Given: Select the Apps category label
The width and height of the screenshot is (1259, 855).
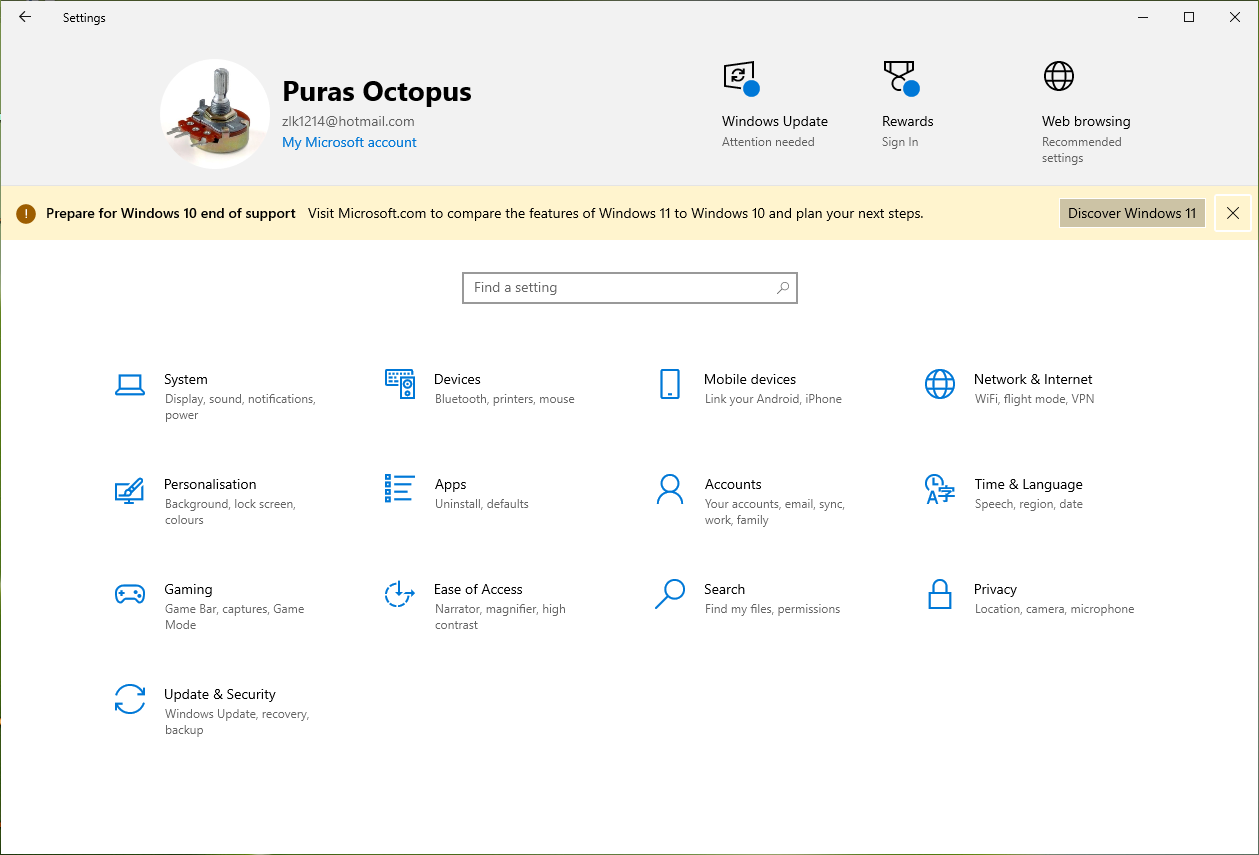Looking at the screenshot, I should click(450, 484).
